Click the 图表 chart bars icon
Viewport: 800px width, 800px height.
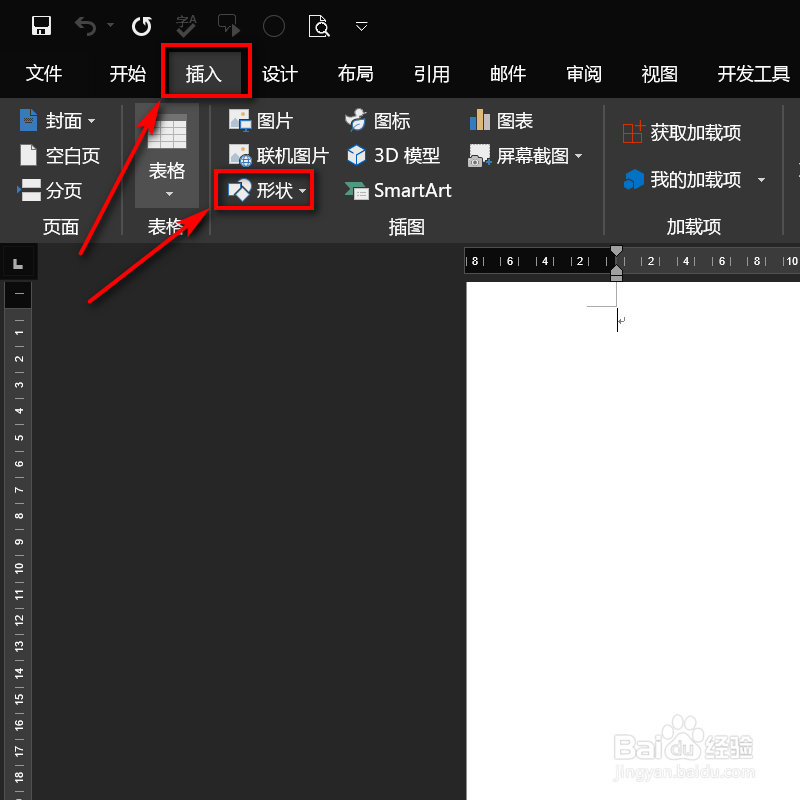(x=480, y=120)
